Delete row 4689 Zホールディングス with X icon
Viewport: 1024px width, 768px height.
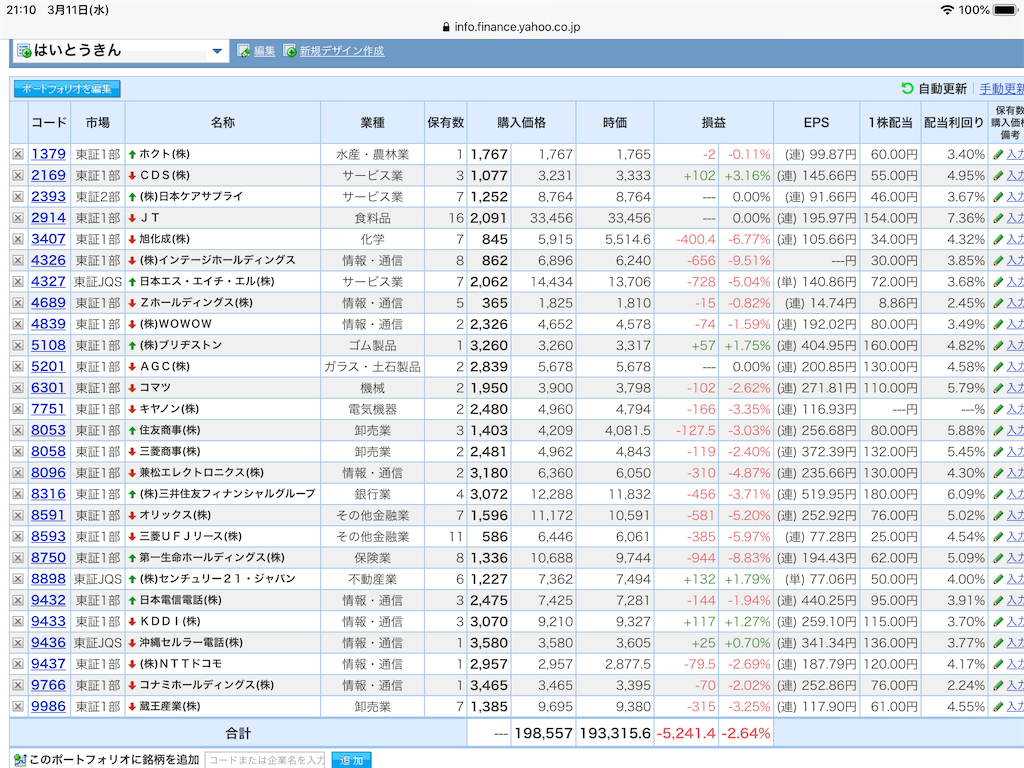[x=18, y=303]
